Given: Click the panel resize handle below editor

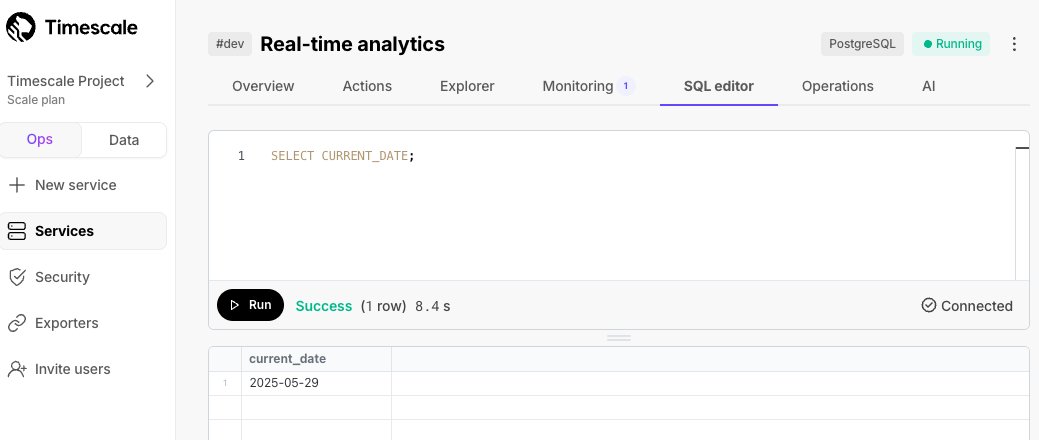Looking at the screenshot, I should [619, 338].
